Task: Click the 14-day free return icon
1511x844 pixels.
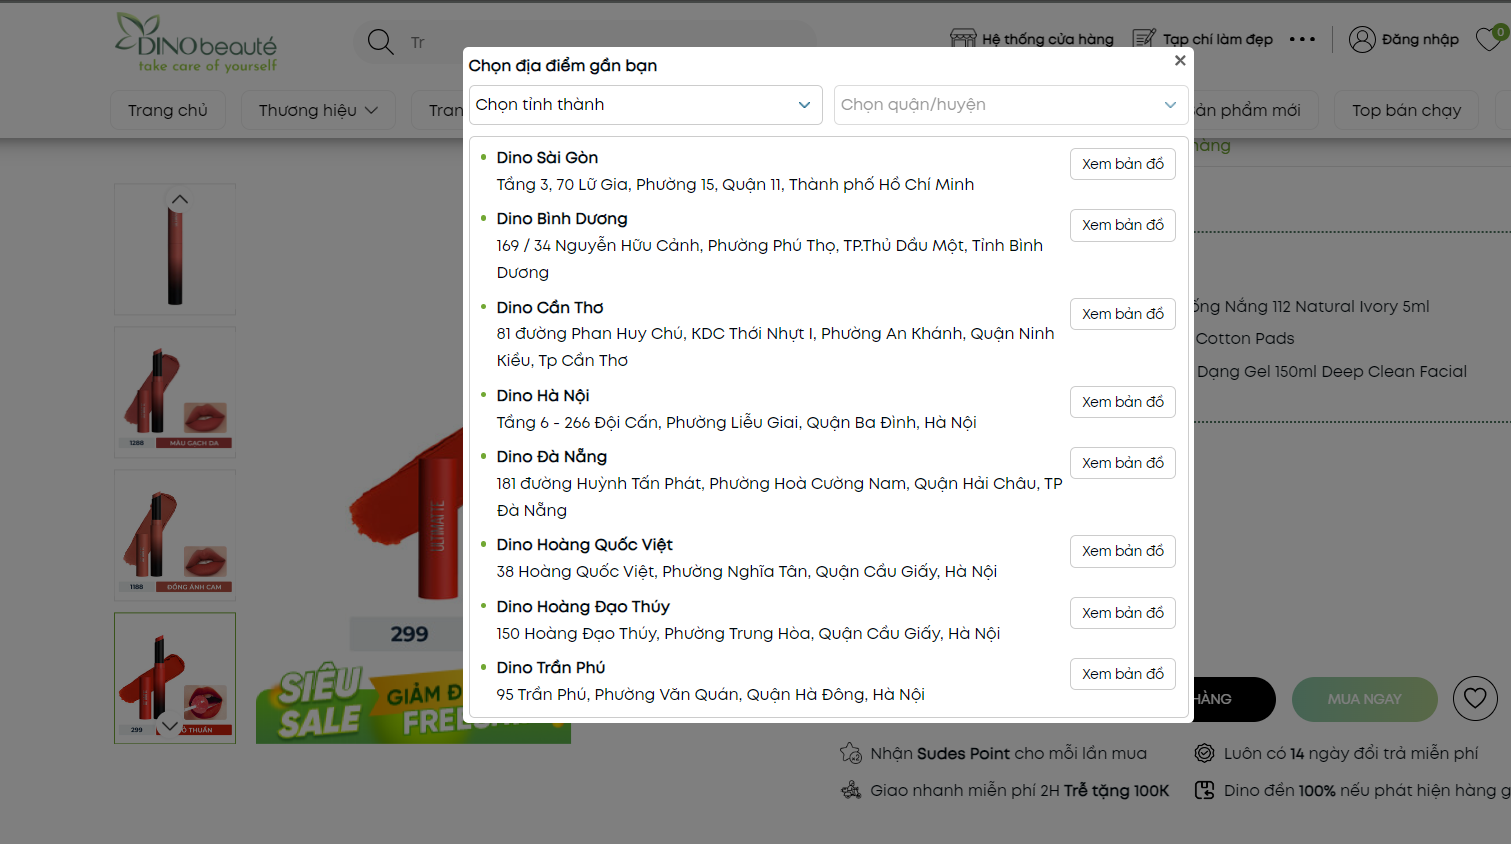Action: coord(1204,753)
